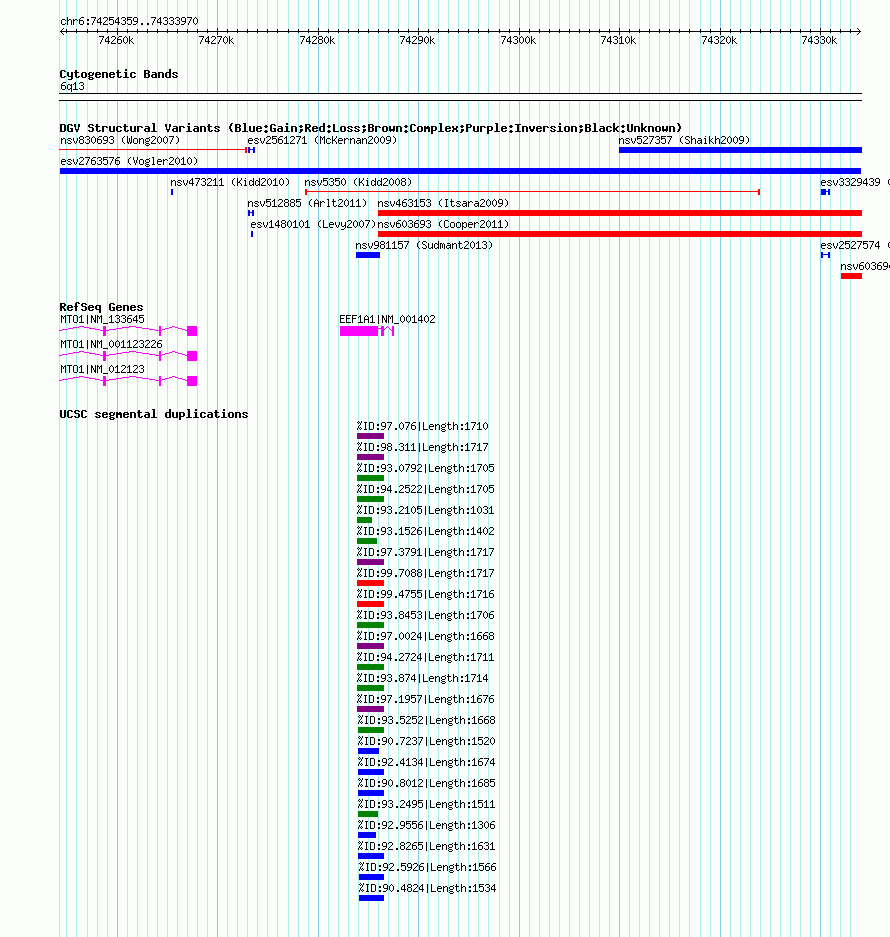The image size is (890, 937).
Task: Click duplication %ID:90.8012|Length:1685
Action: tap(427, 783)
